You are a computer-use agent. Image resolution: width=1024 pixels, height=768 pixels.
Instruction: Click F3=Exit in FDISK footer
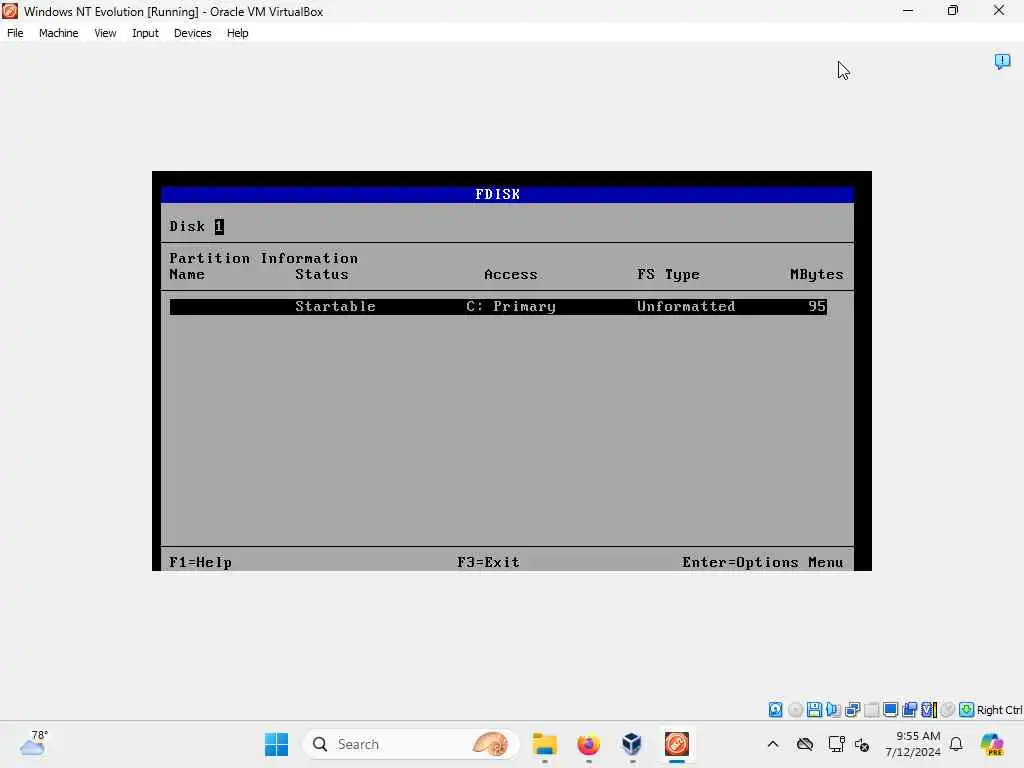pos(488,562)
